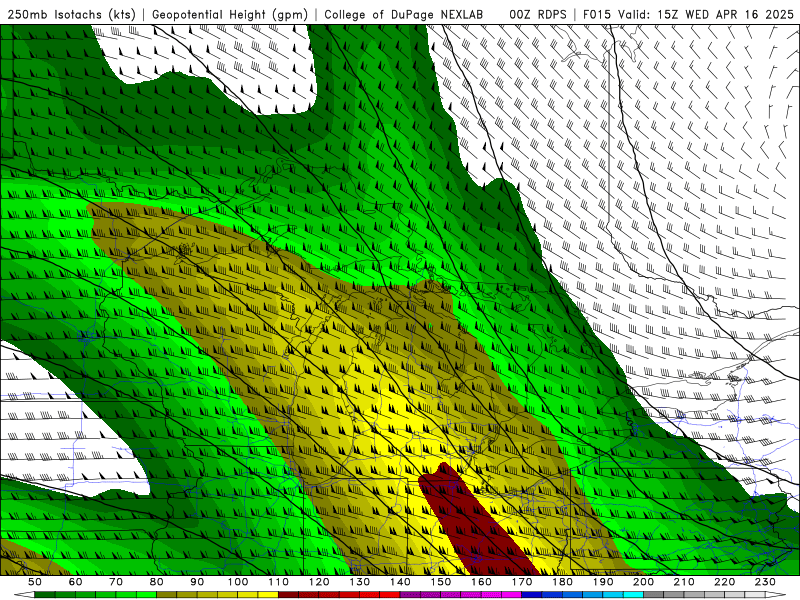
Task: Click the 130 label on the legend
Action: [x=360, y=582]
